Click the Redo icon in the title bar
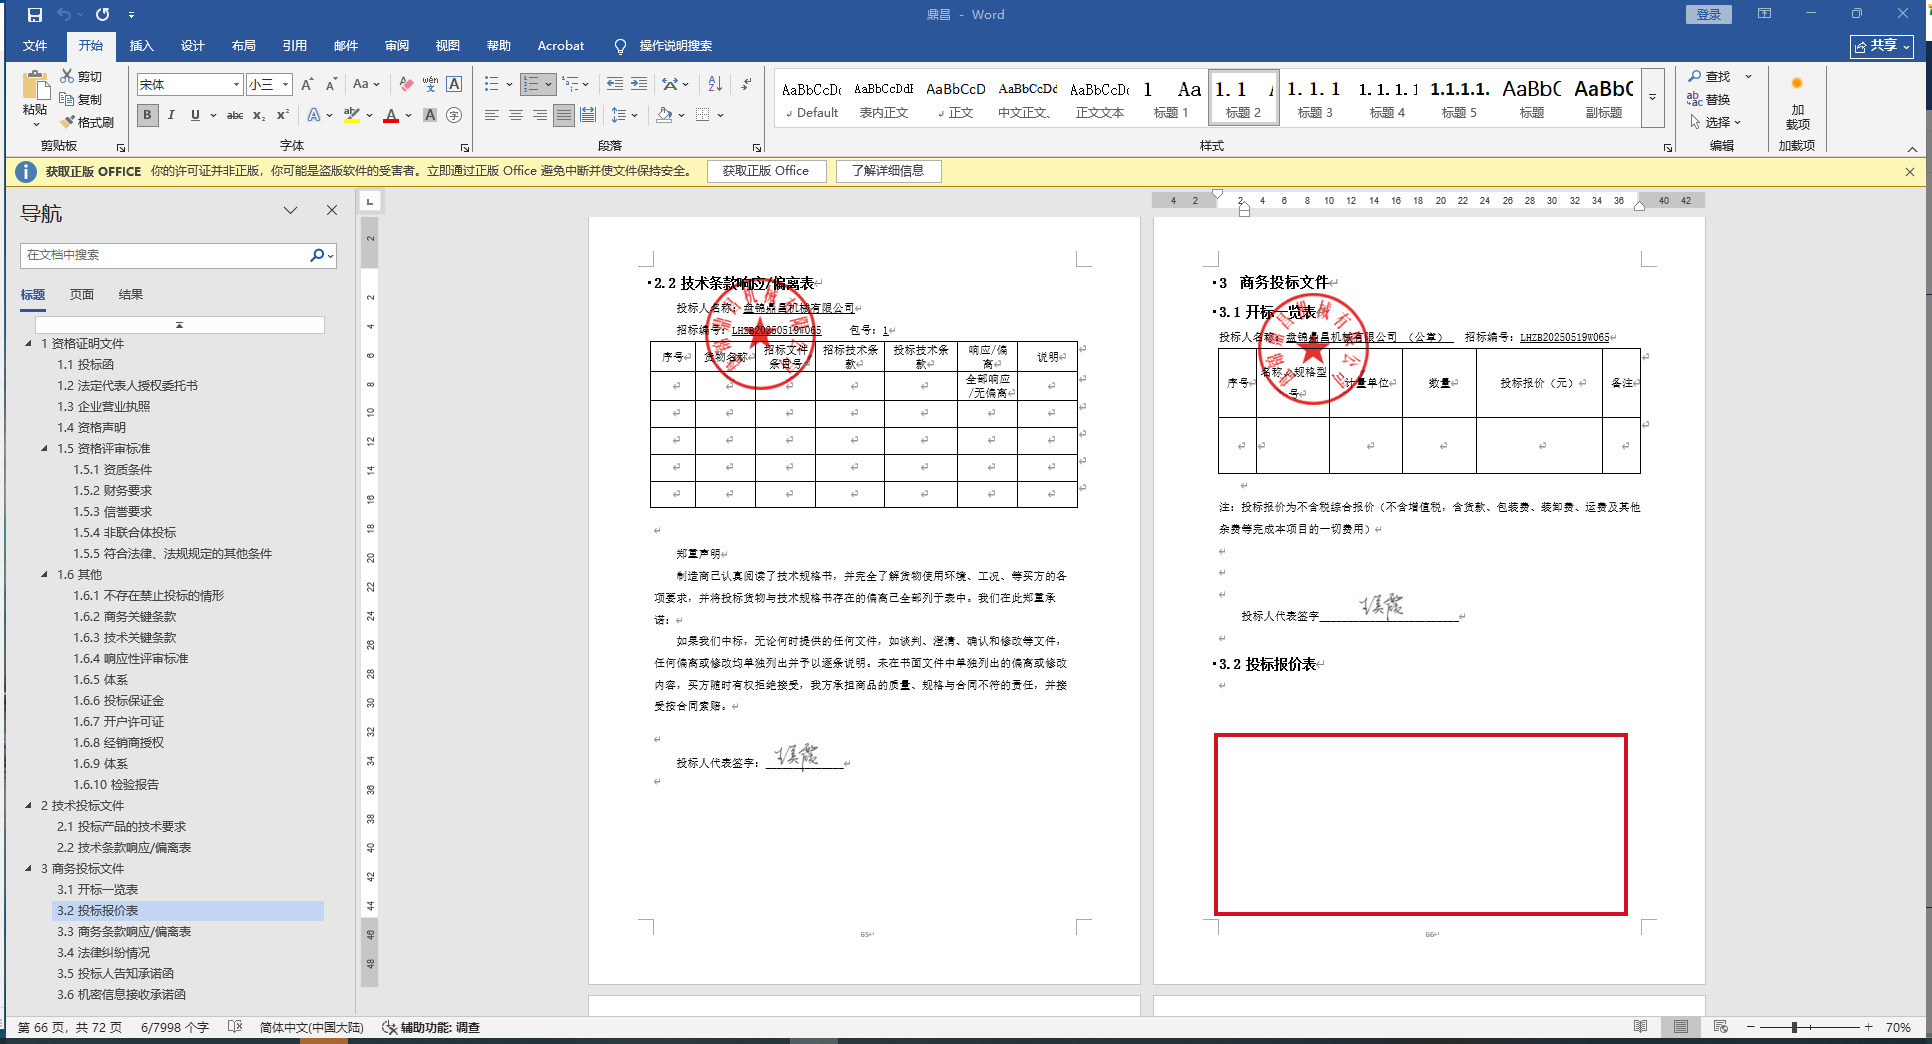The image size is (1932, 1044). [102, 15]
